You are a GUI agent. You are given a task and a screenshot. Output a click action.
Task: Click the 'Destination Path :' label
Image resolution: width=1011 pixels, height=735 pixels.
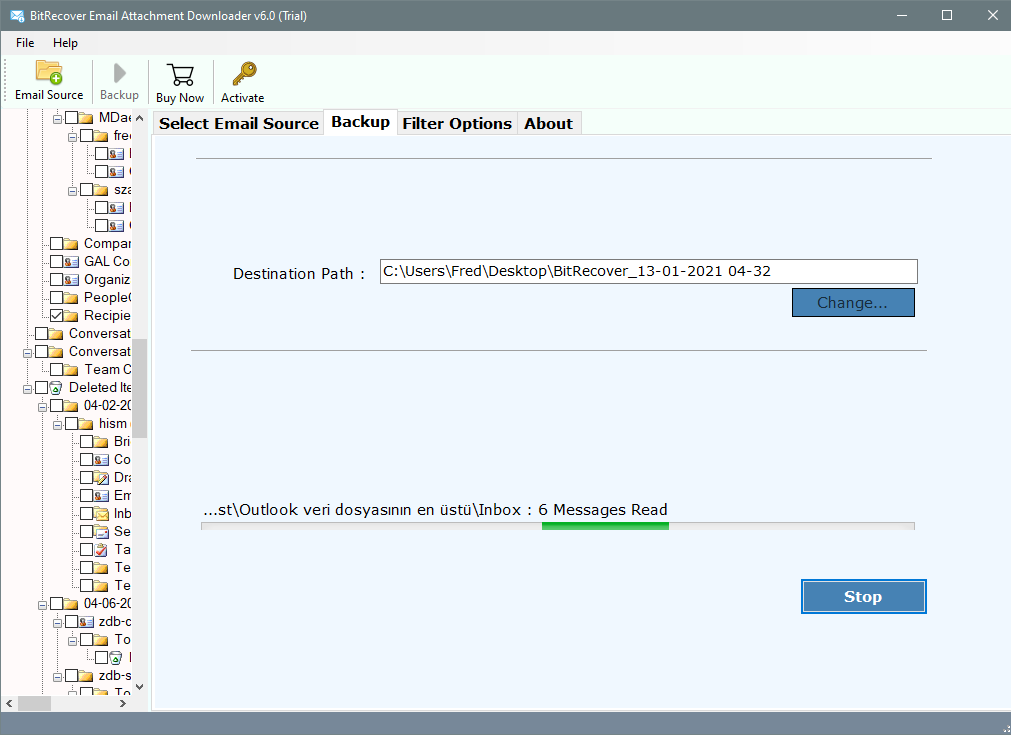299,274
